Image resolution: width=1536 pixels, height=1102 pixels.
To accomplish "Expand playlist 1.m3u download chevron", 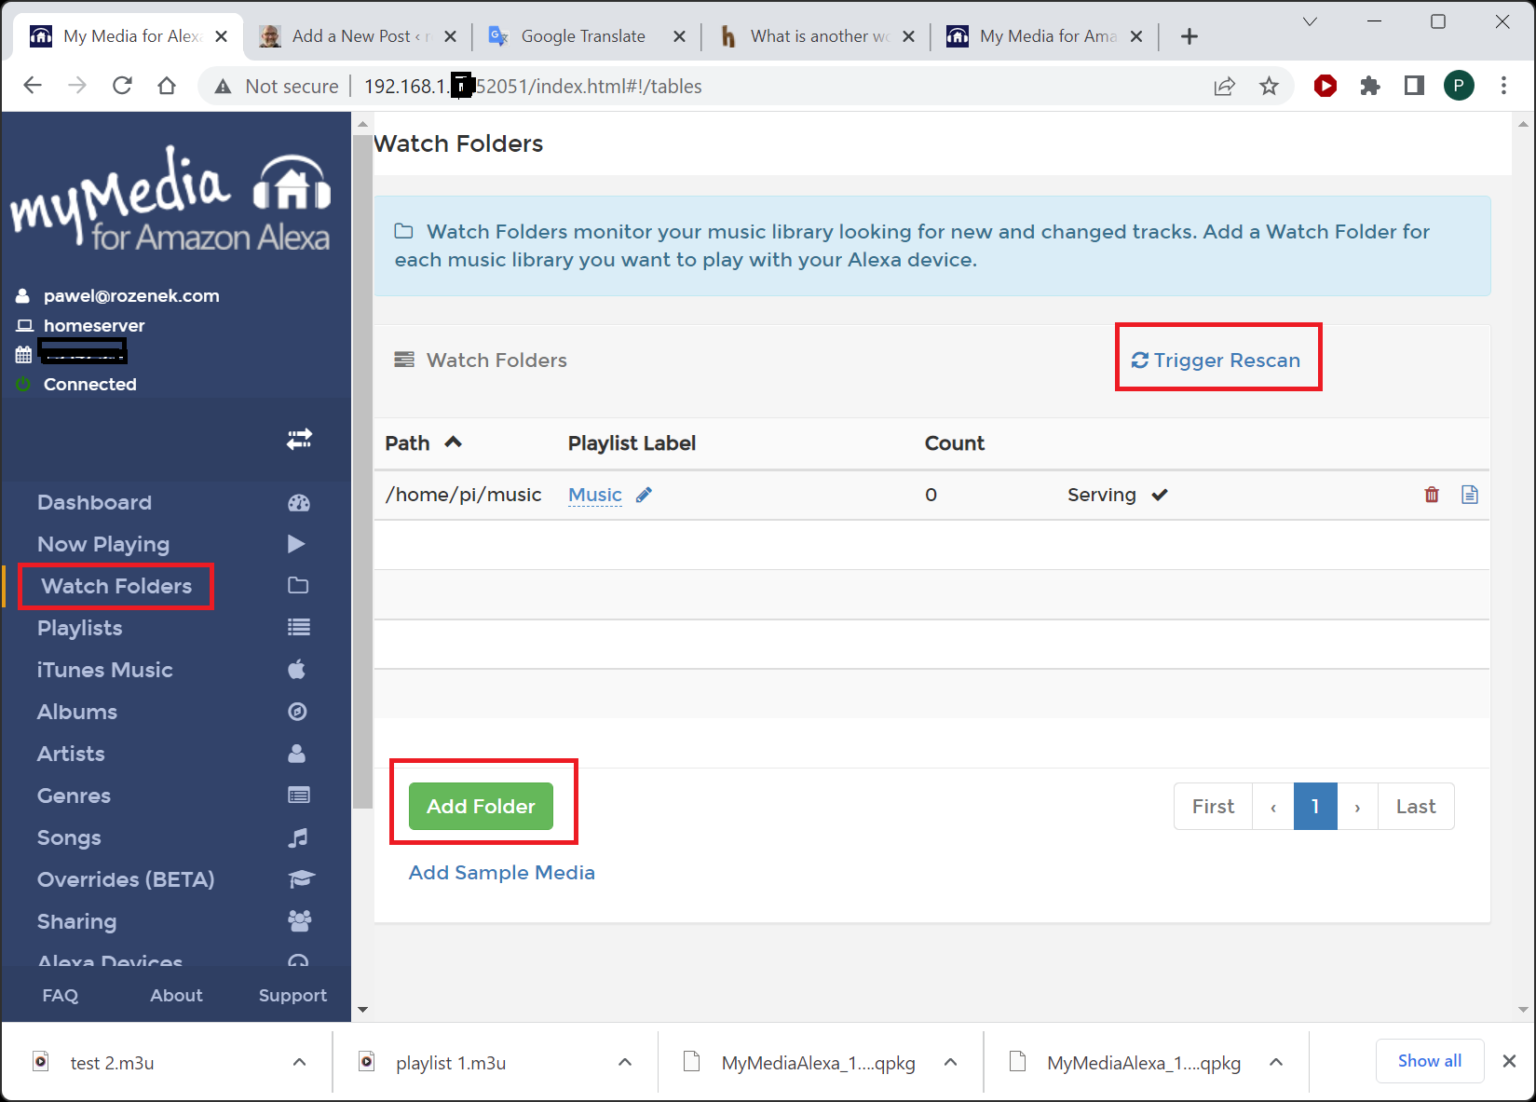I will 625,1062.
